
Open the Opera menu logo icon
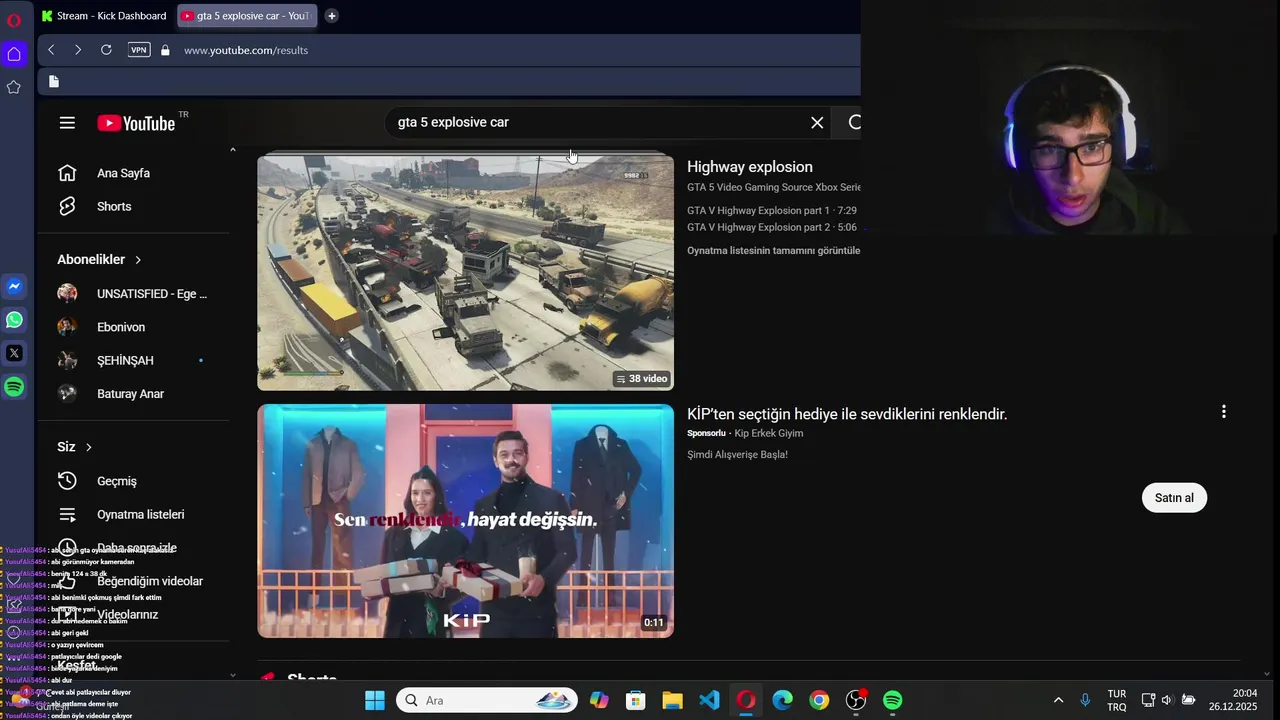point(13,20)
